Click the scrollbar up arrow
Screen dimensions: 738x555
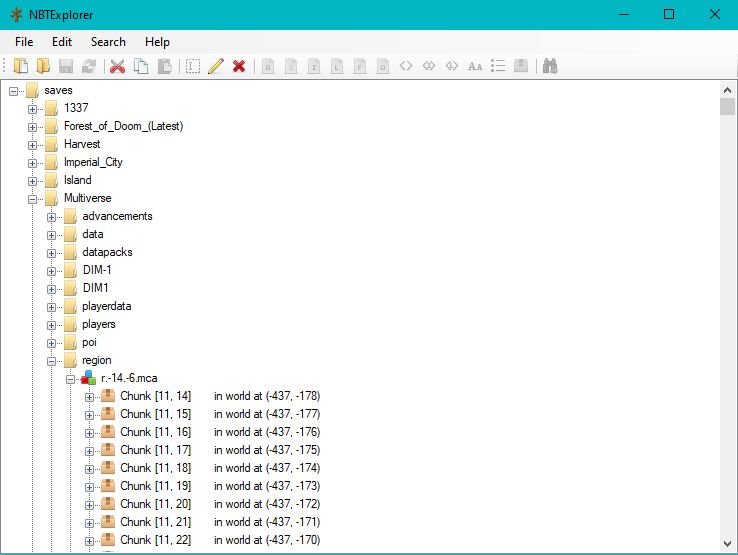pyautogui.click(x=727, y=90)
